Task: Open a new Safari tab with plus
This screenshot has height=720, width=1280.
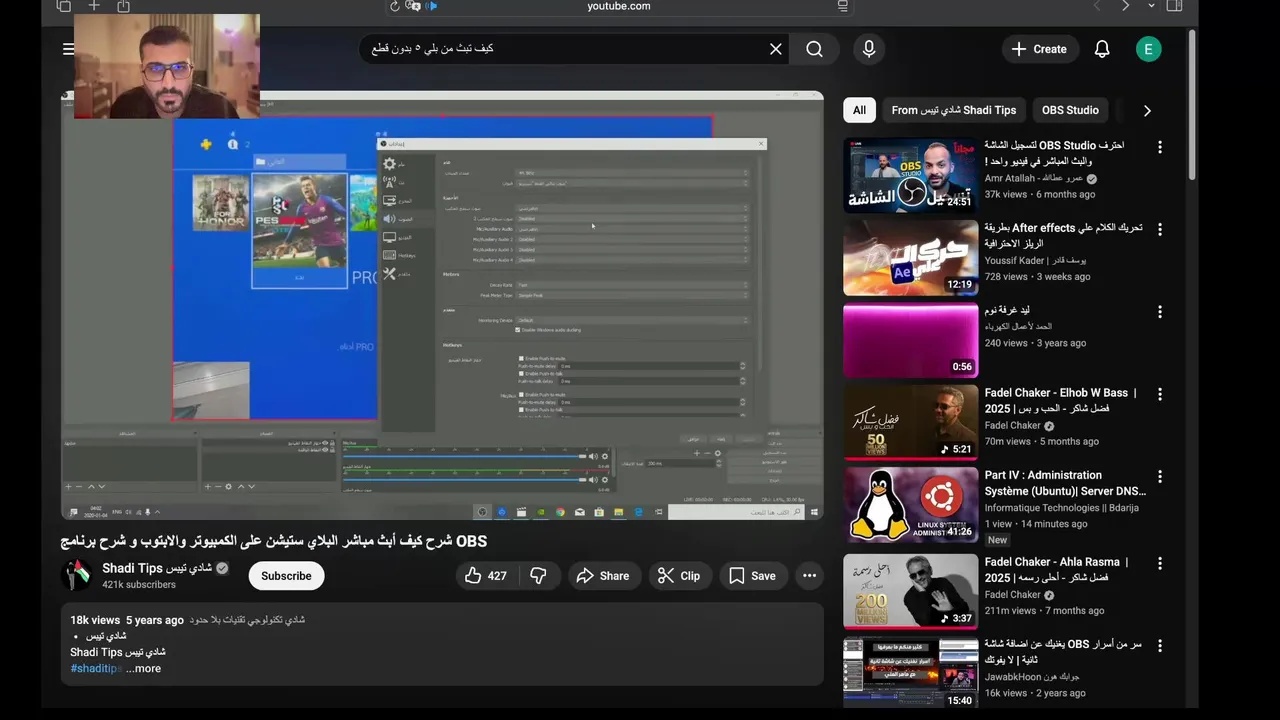Action: point(94,6)
